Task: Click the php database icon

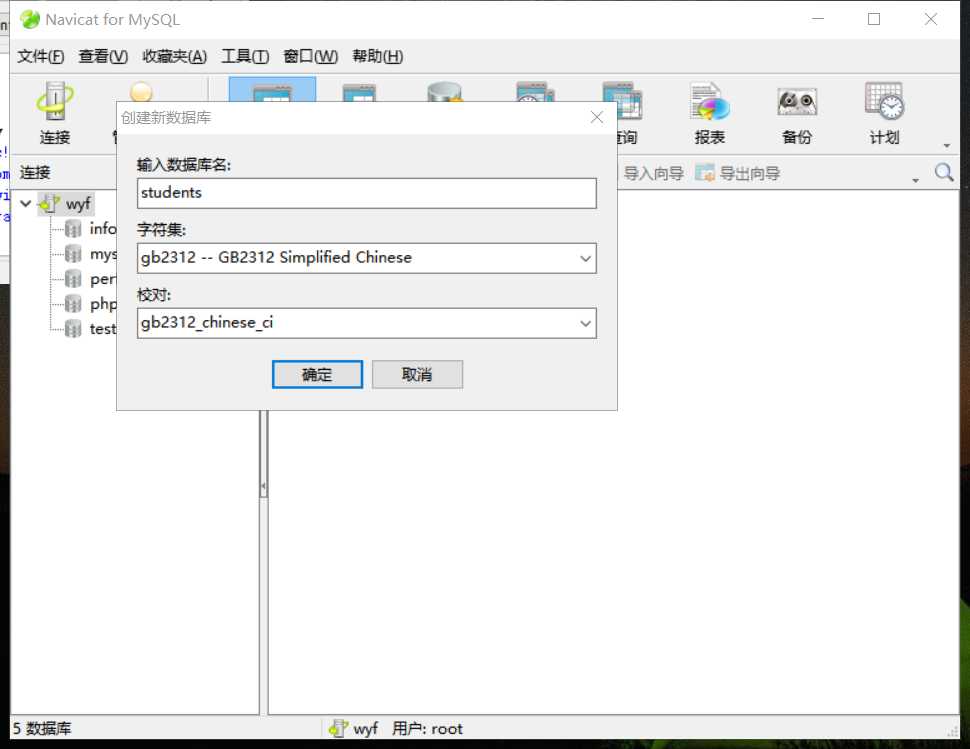Action: pos(73,304)
